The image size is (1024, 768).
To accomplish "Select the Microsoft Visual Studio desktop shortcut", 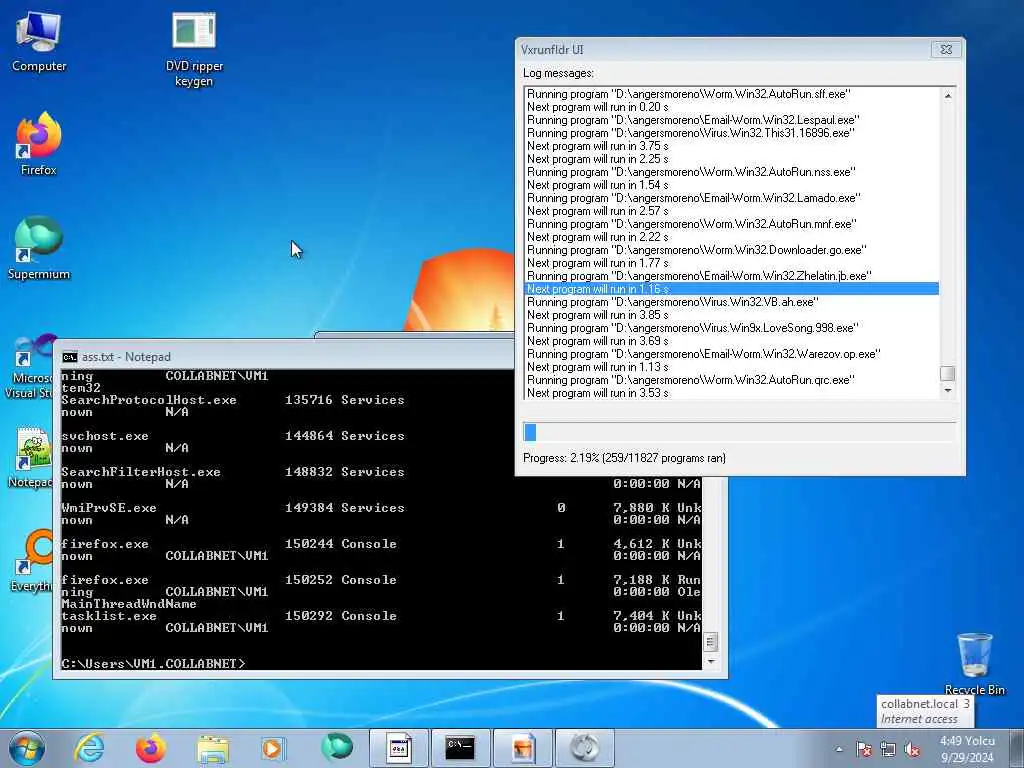I will [x=29, y=368].
